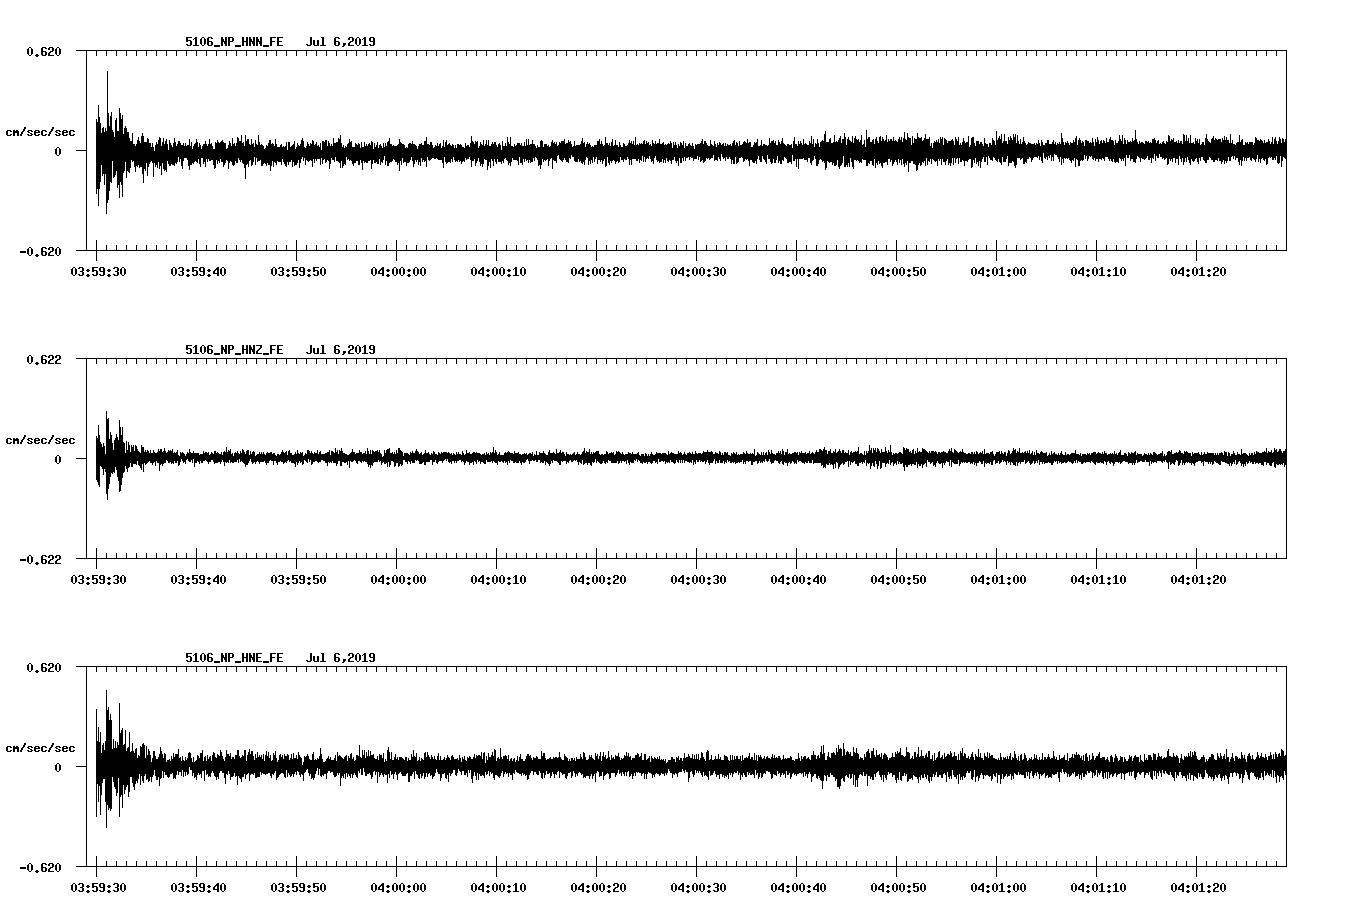The width and height of the screenshot is (1358, 924).
Task: Click 04:01:10 time label under HNZ plot
Action: (1098, 579)
